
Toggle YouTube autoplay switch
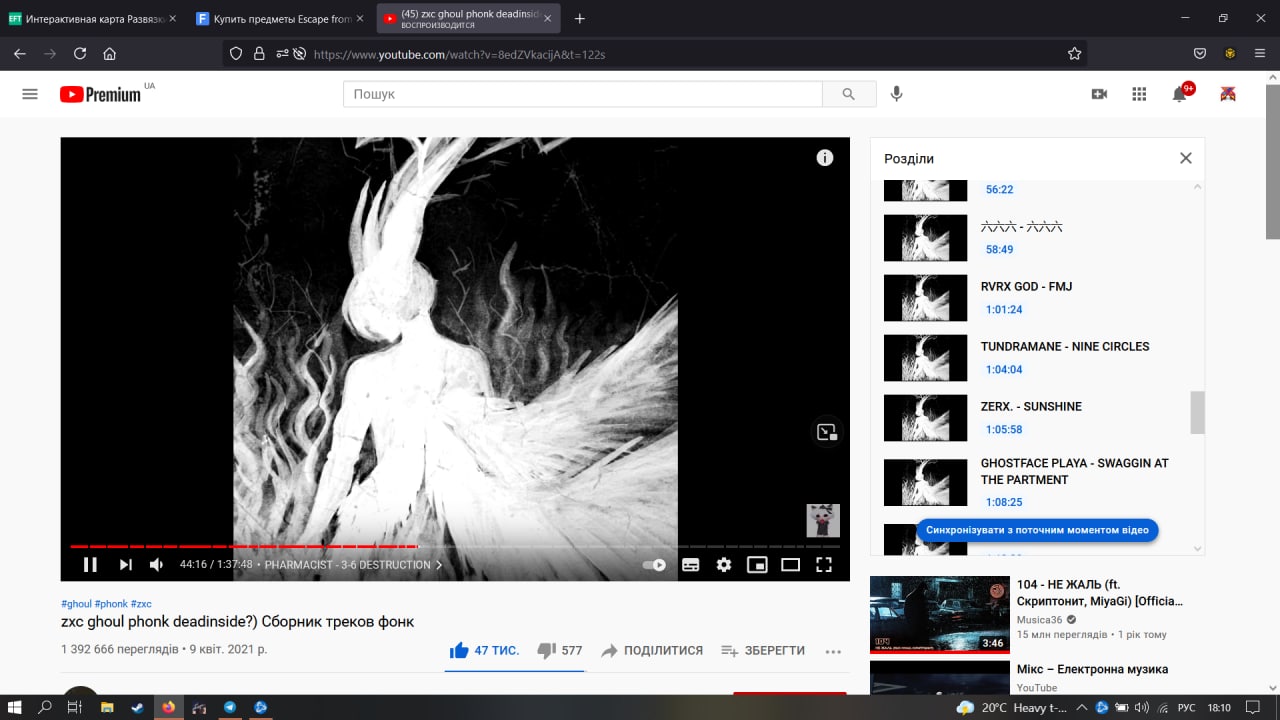(x=654, y=565)
